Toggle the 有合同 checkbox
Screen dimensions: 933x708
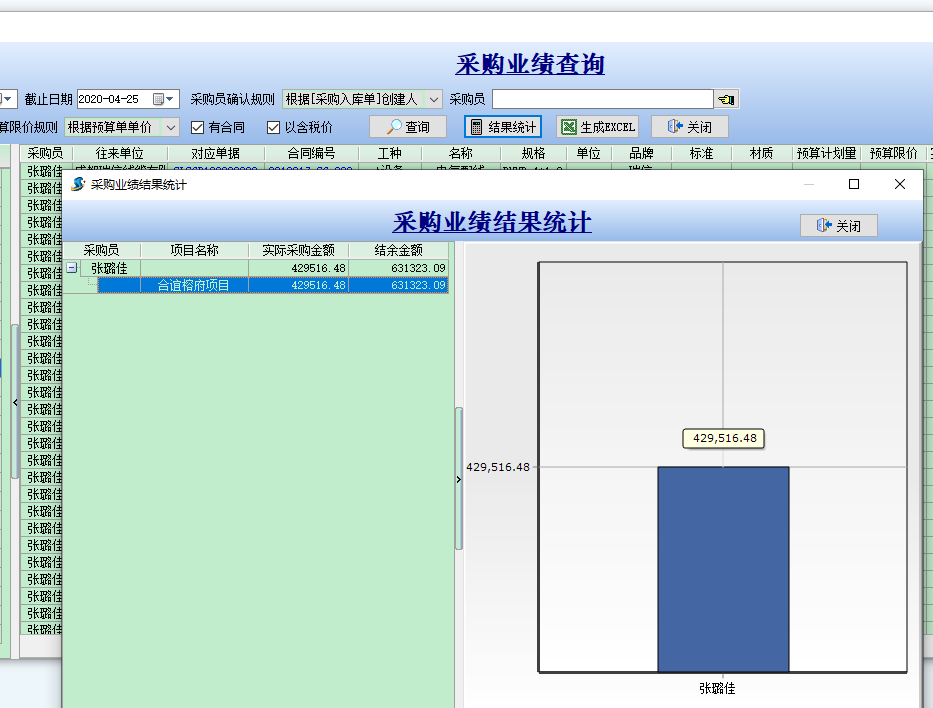coord(198,128)
